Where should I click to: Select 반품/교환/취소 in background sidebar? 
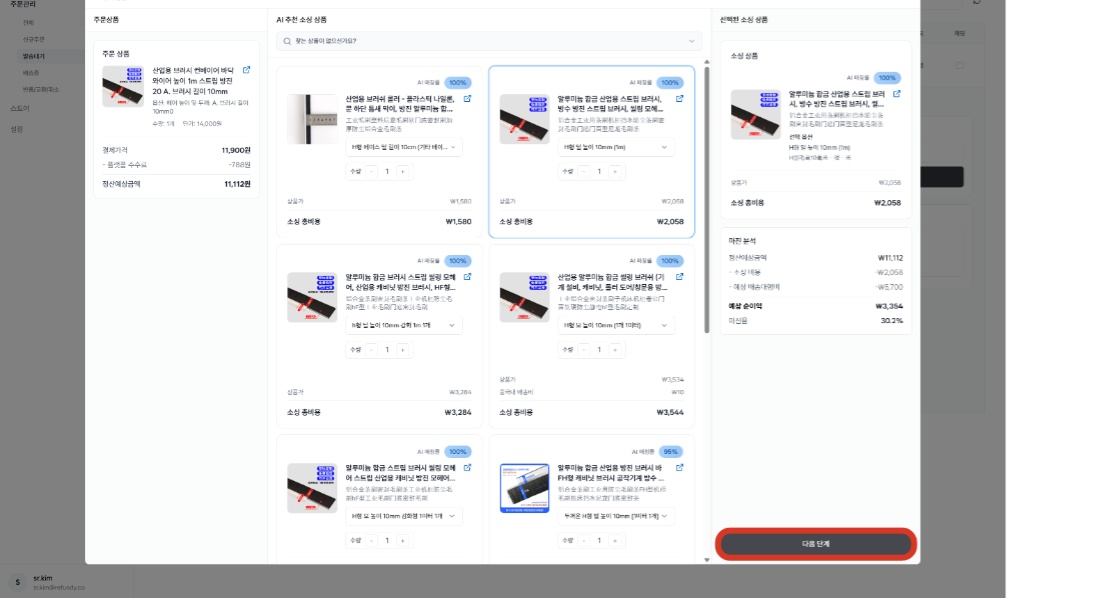tap(41, 90)
